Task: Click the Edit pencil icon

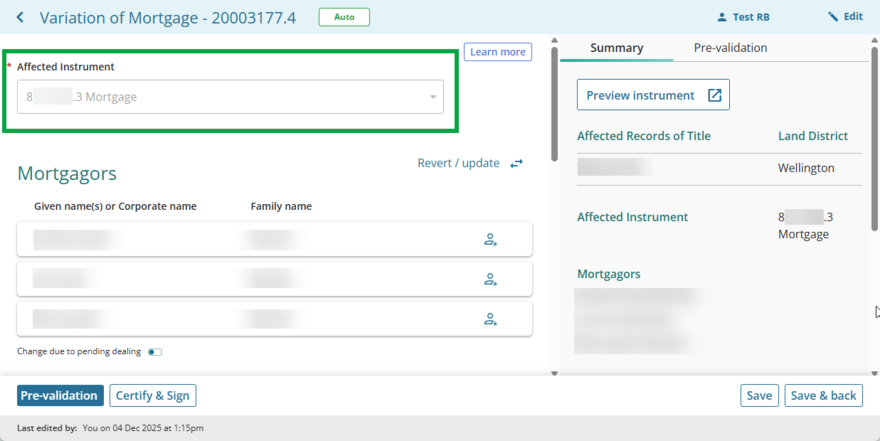Action: click(833, 17)
